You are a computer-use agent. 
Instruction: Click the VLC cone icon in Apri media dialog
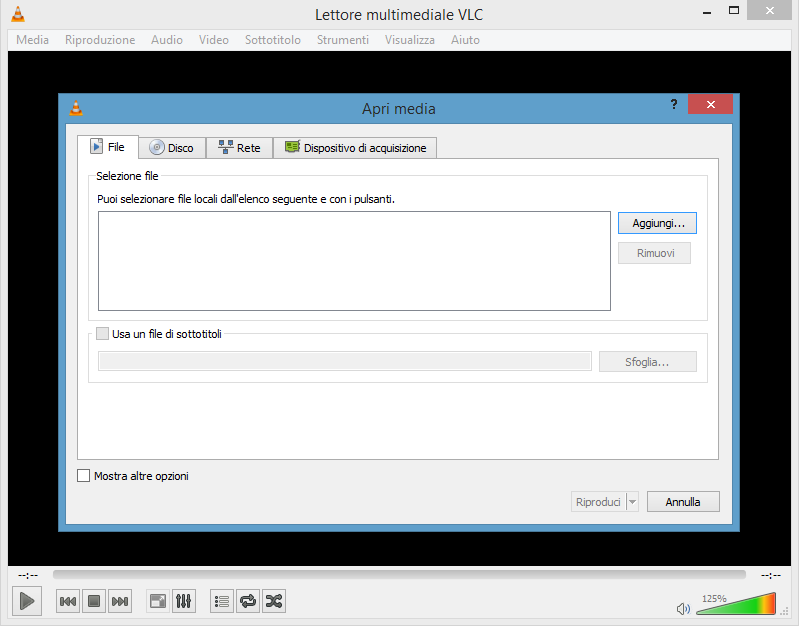point(76,108)
